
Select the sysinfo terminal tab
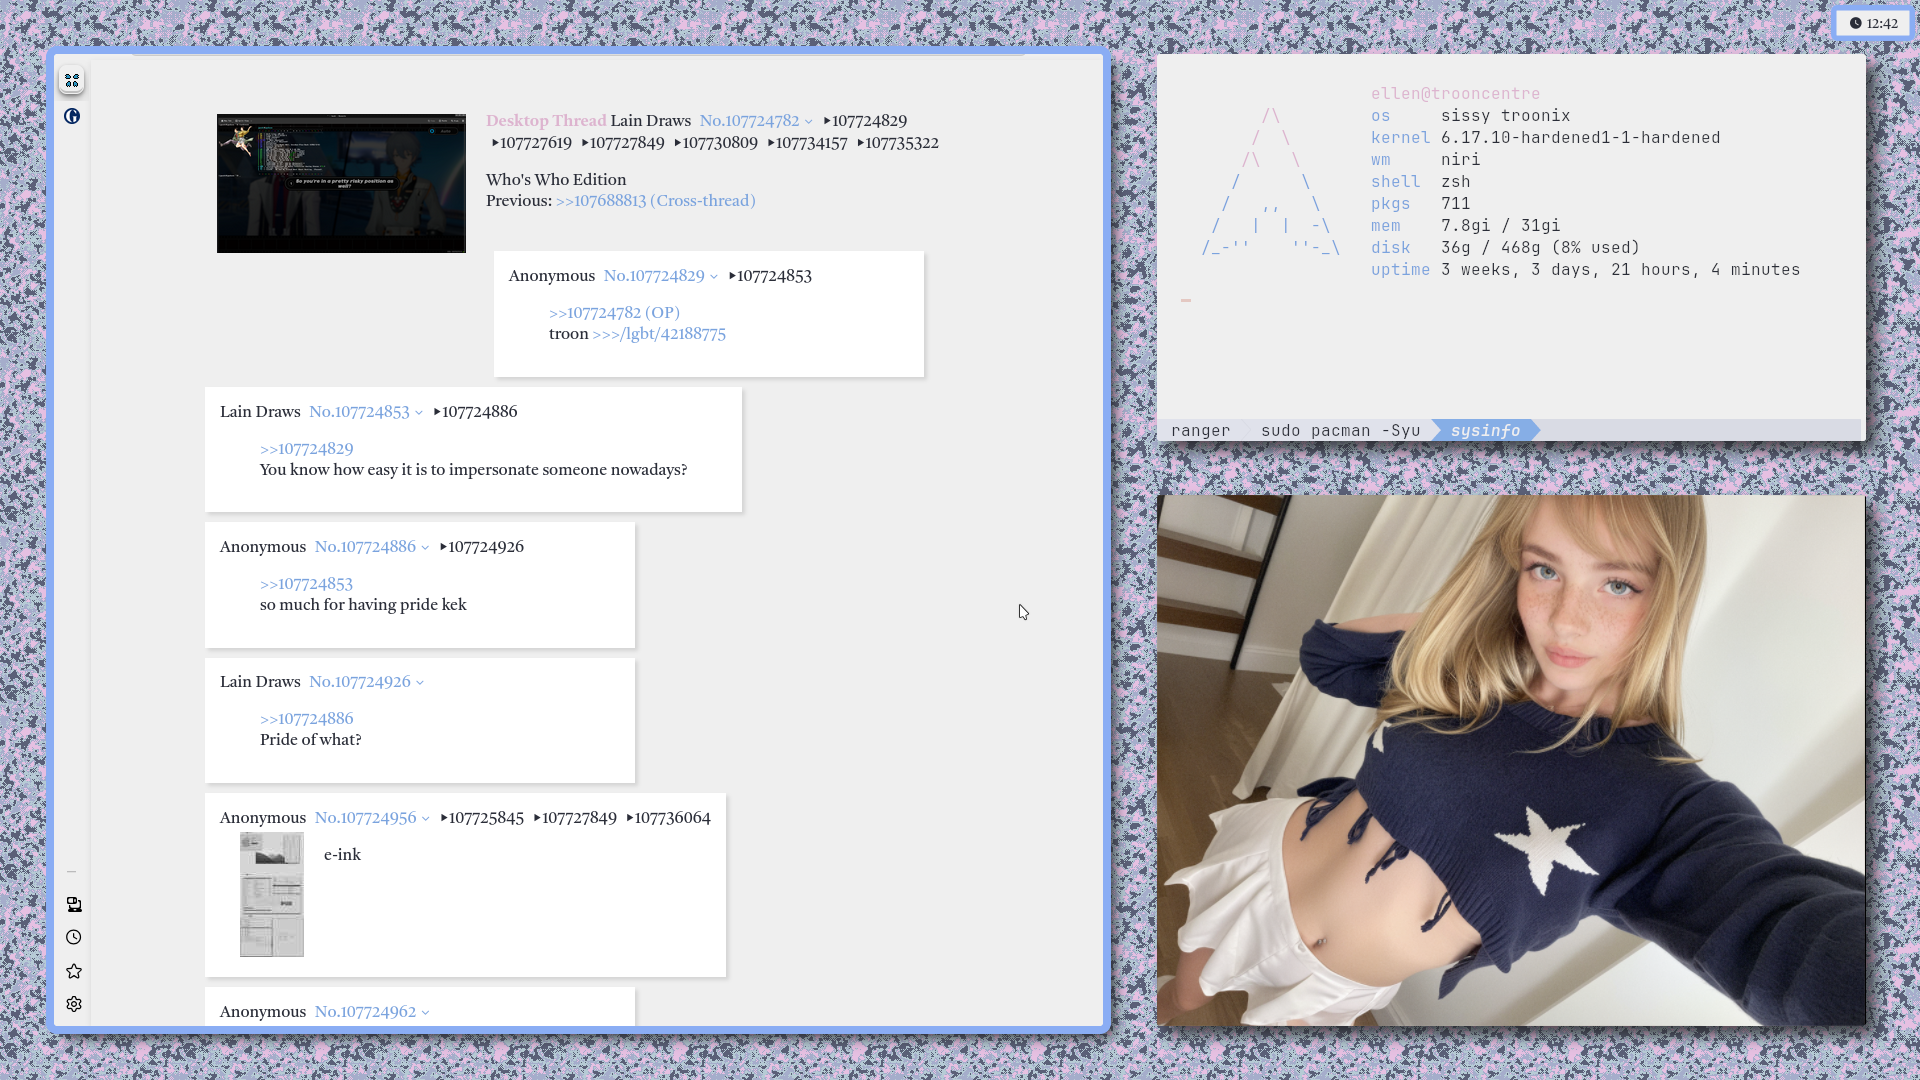[x=1485, y=430]
